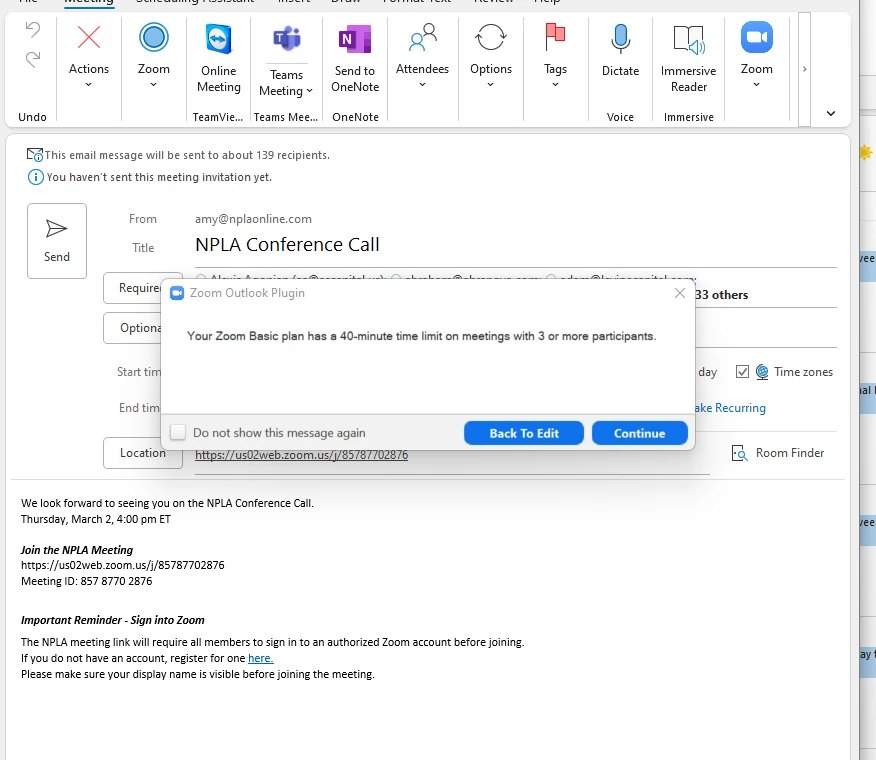The image size is (876, 760).
Task: Click the Undo arrow icon
Action: coord(33,30)
